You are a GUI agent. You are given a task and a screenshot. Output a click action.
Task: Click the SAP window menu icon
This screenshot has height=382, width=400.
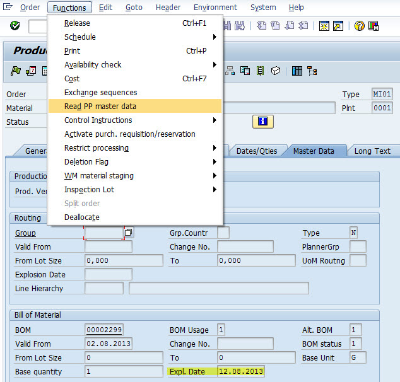[x=7, y=7]
